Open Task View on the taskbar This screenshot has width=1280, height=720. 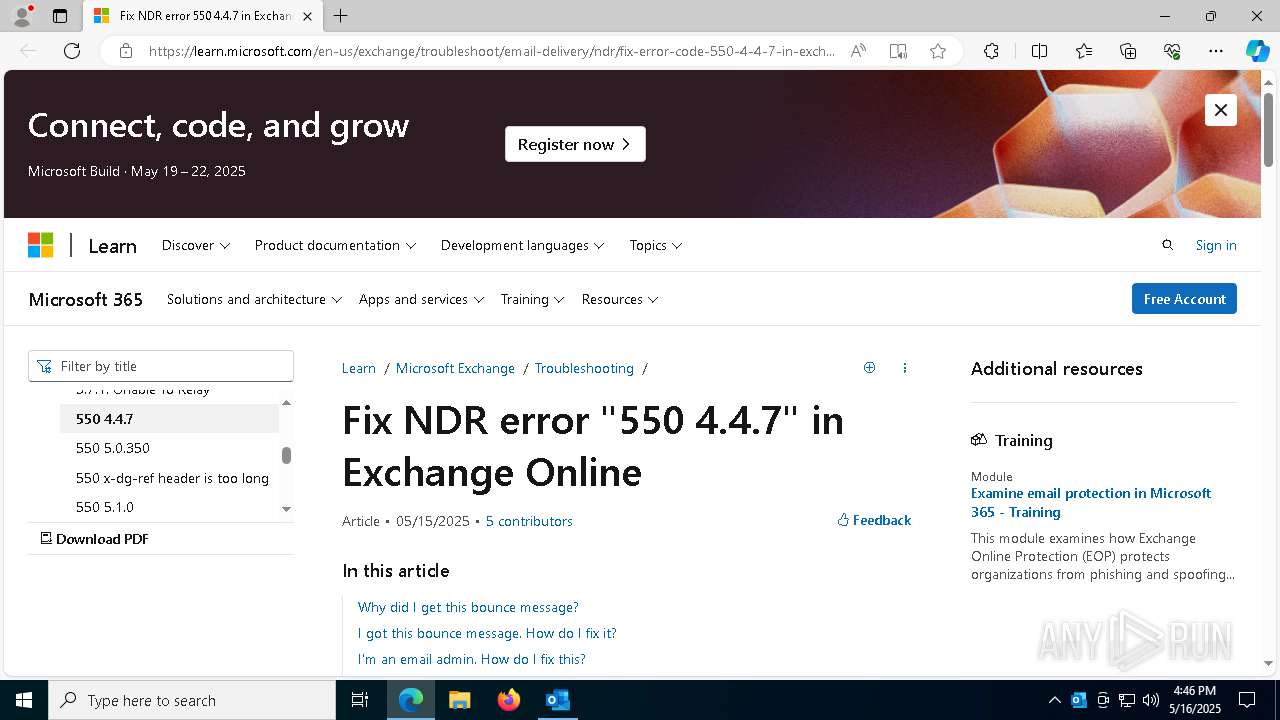pyautogui.click(x=360, y=700)
